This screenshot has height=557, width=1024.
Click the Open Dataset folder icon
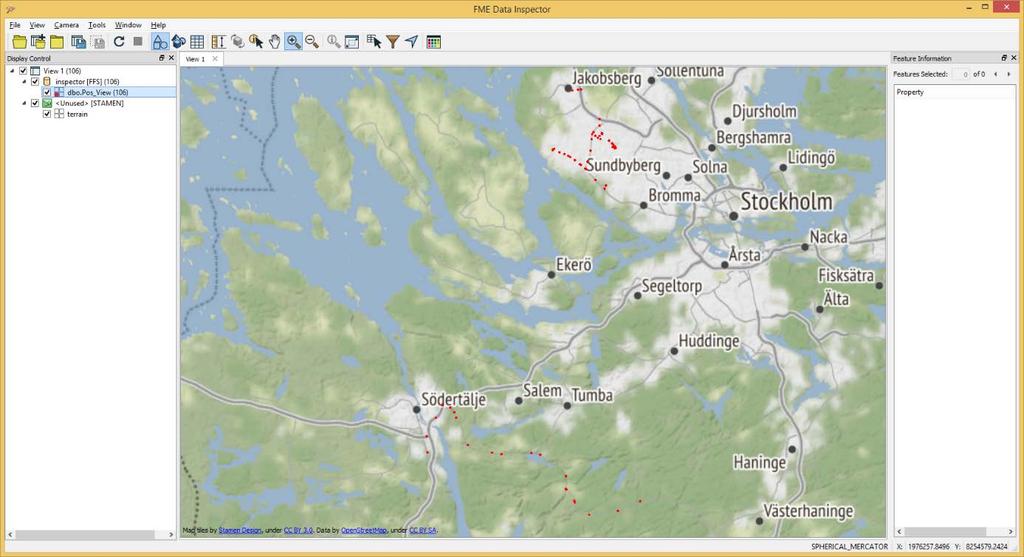tap(20, 42)
